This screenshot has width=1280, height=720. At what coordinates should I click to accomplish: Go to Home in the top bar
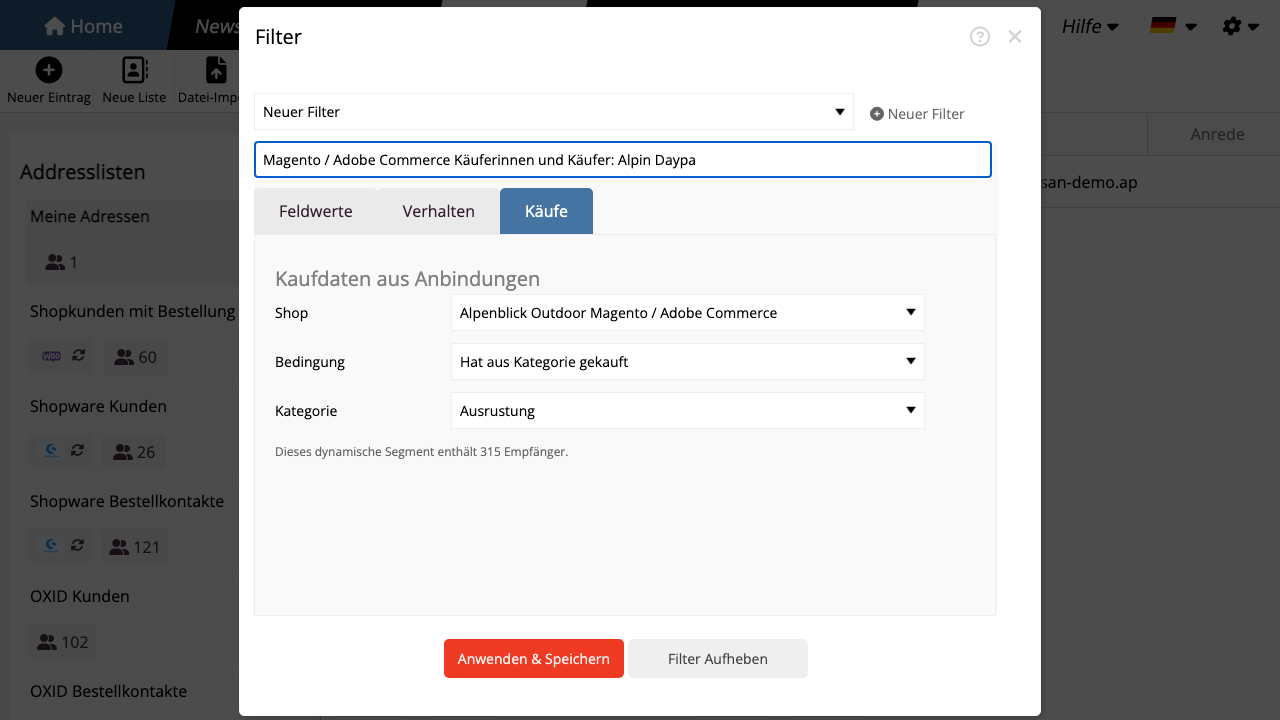83,26
